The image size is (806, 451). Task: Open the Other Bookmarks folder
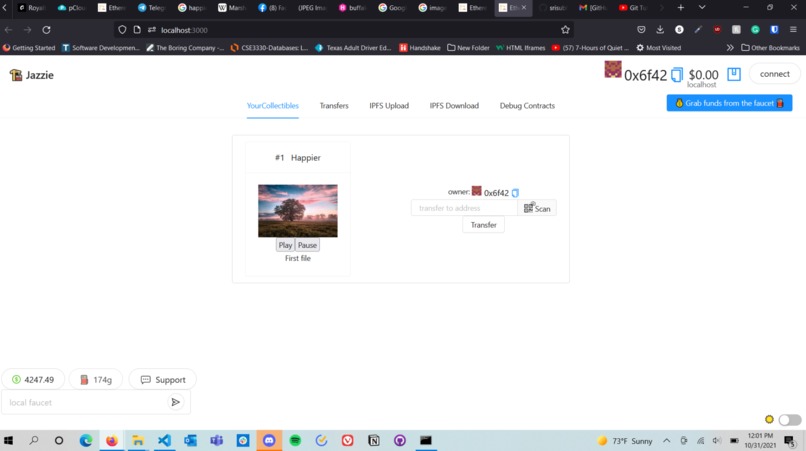771,48
